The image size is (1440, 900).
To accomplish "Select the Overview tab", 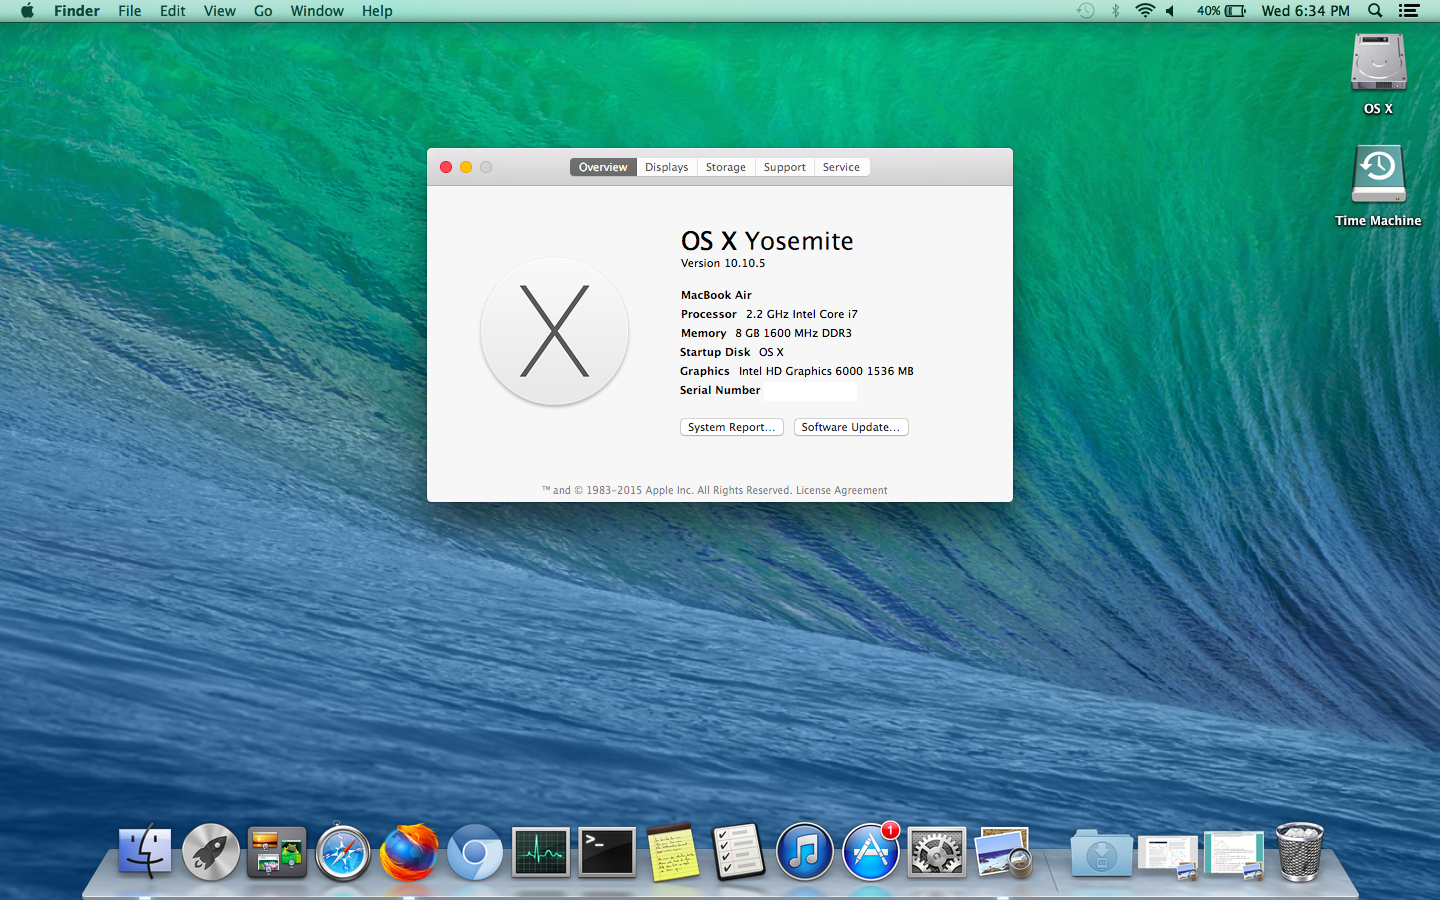I will pyautogui.click(x=603, y=167).
